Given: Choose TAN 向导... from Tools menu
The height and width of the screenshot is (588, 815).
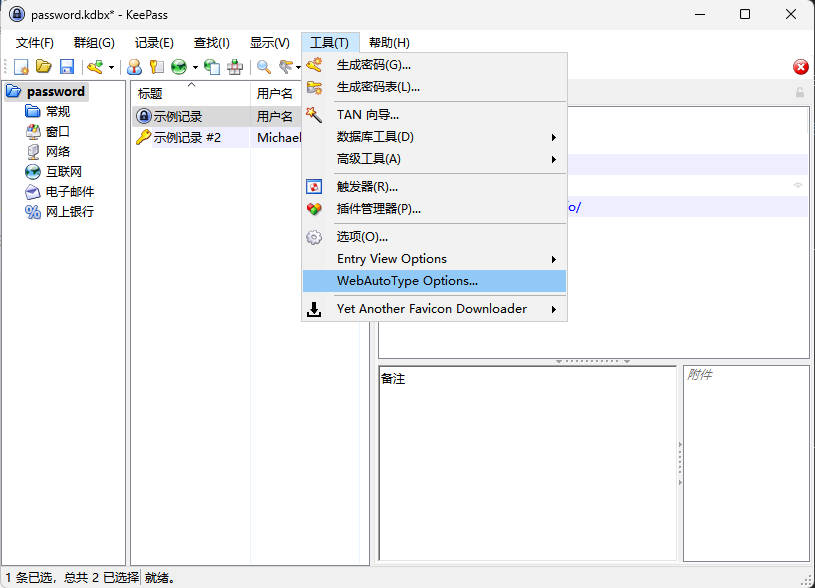Looking at the screenshot, I should pyautogui.click(x=434, y=115).
